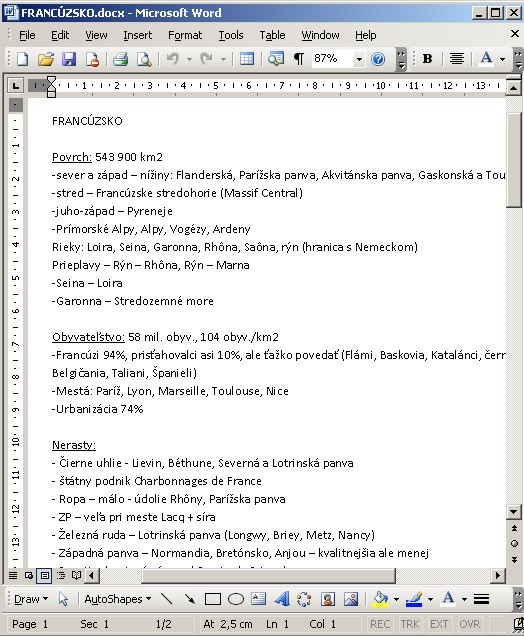Image resolution: width=524 pixels, height=636 pixels.
Task: Open Line Style options
Action: tap(481, 599)
